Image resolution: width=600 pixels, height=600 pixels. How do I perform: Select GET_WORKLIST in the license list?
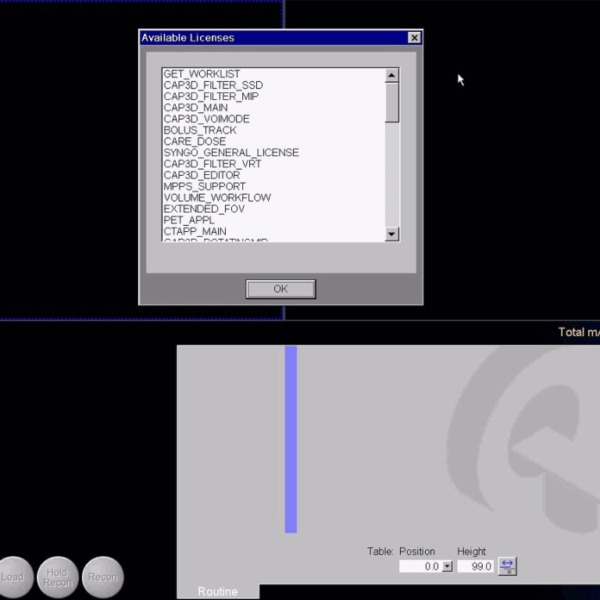pyautogui.click(x=201, y=74)
